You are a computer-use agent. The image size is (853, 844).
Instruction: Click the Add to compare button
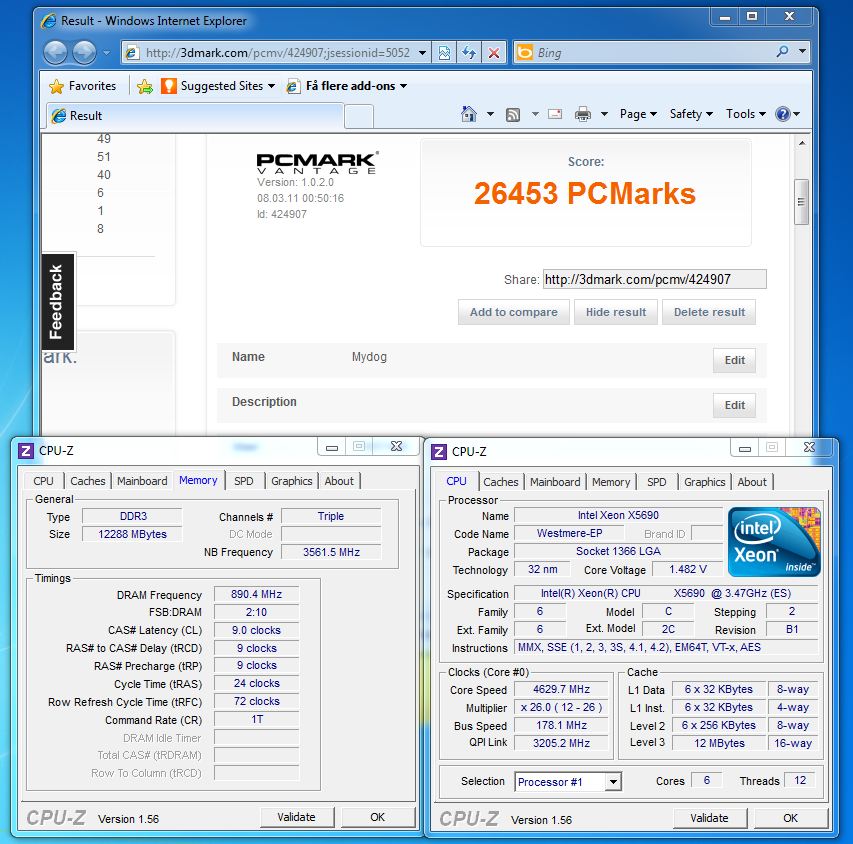[514, 312]
